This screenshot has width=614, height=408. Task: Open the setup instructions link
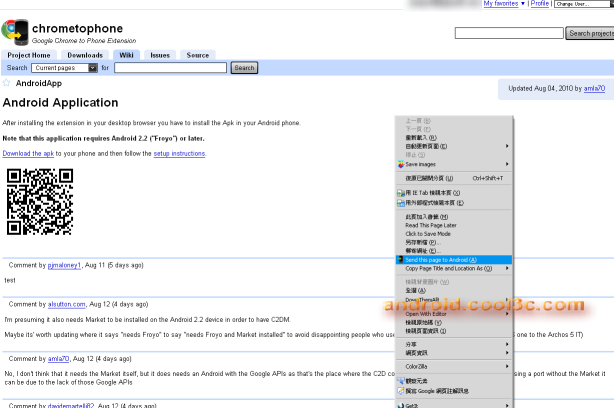tap(179, 153)
